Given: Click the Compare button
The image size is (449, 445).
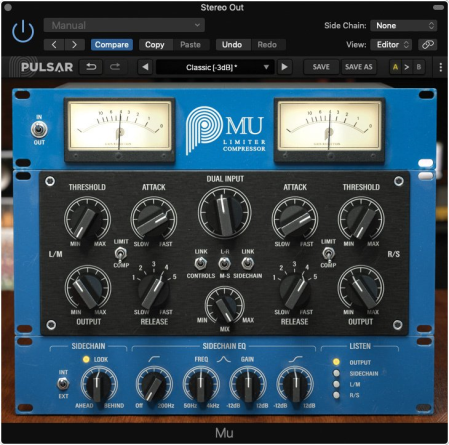Looking at the screenshot, I should pos(112,45).
